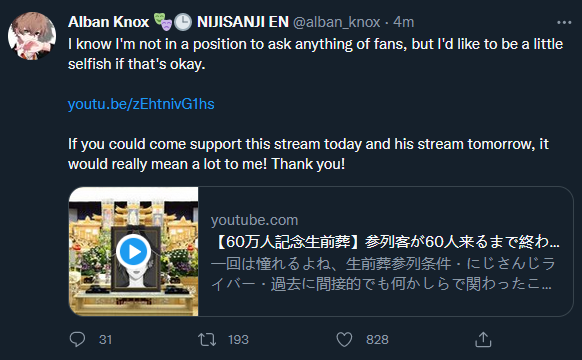Open the share upload icon

pyautogui.click(x=483, y=339)
